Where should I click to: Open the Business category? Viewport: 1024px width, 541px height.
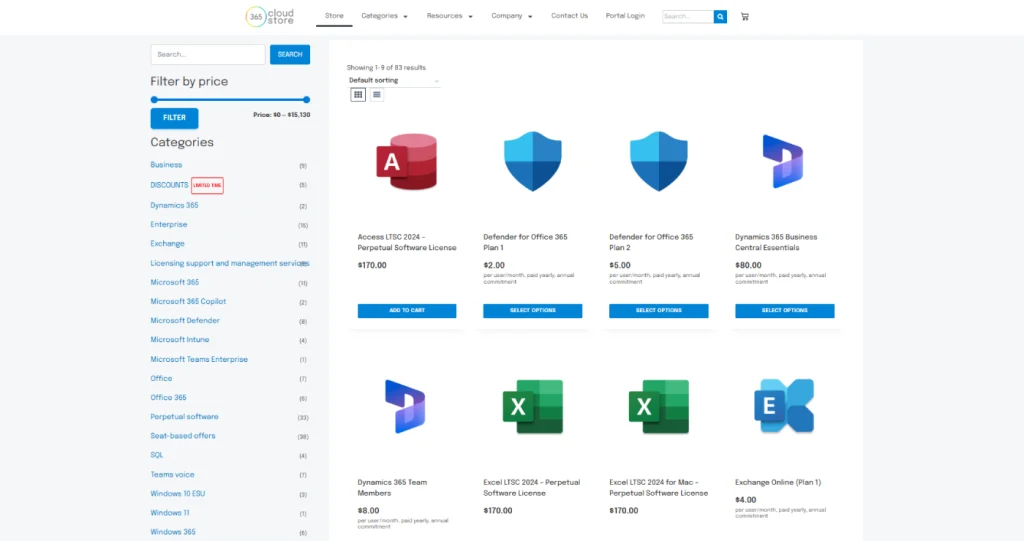pyautogui.click(x=167, y=165)
